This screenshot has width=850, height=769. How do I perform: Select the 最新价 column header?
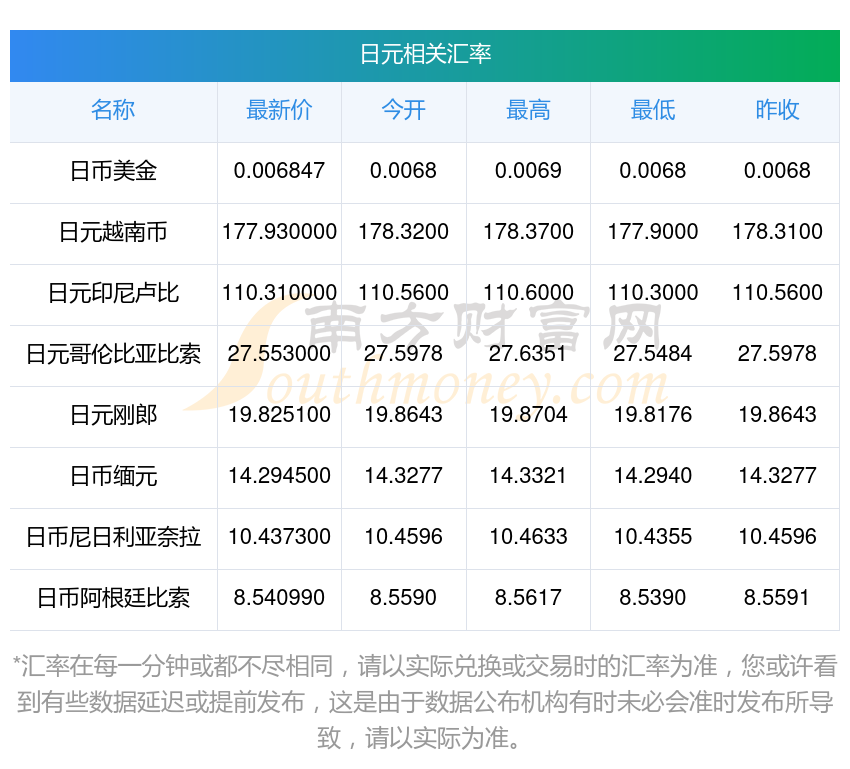[x=279, y=110]
